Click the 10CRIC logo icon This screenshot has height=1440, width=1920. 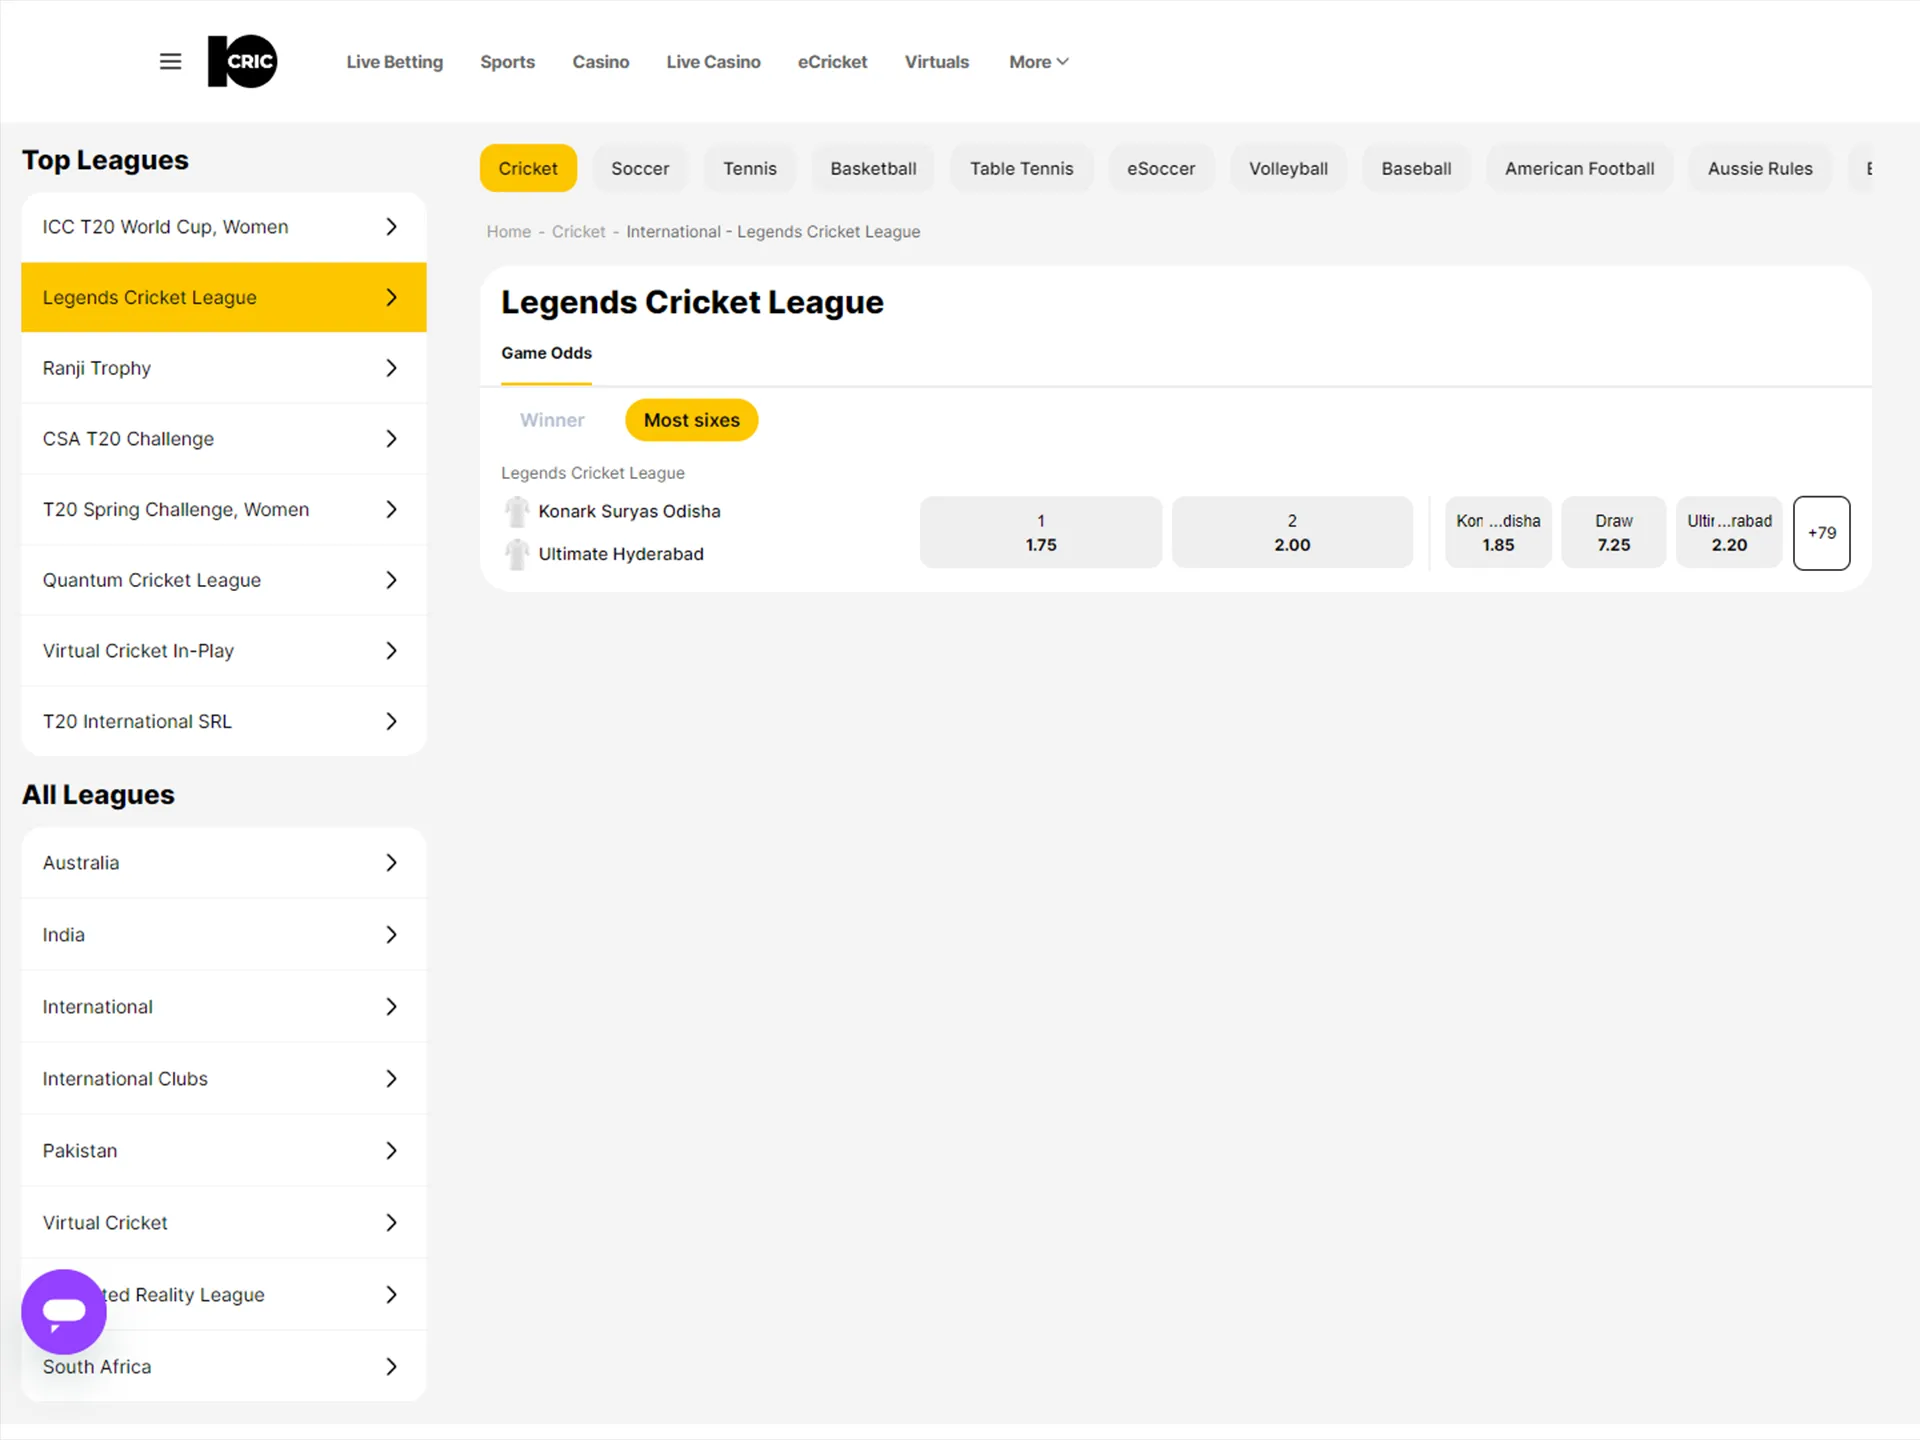(242, 61)
